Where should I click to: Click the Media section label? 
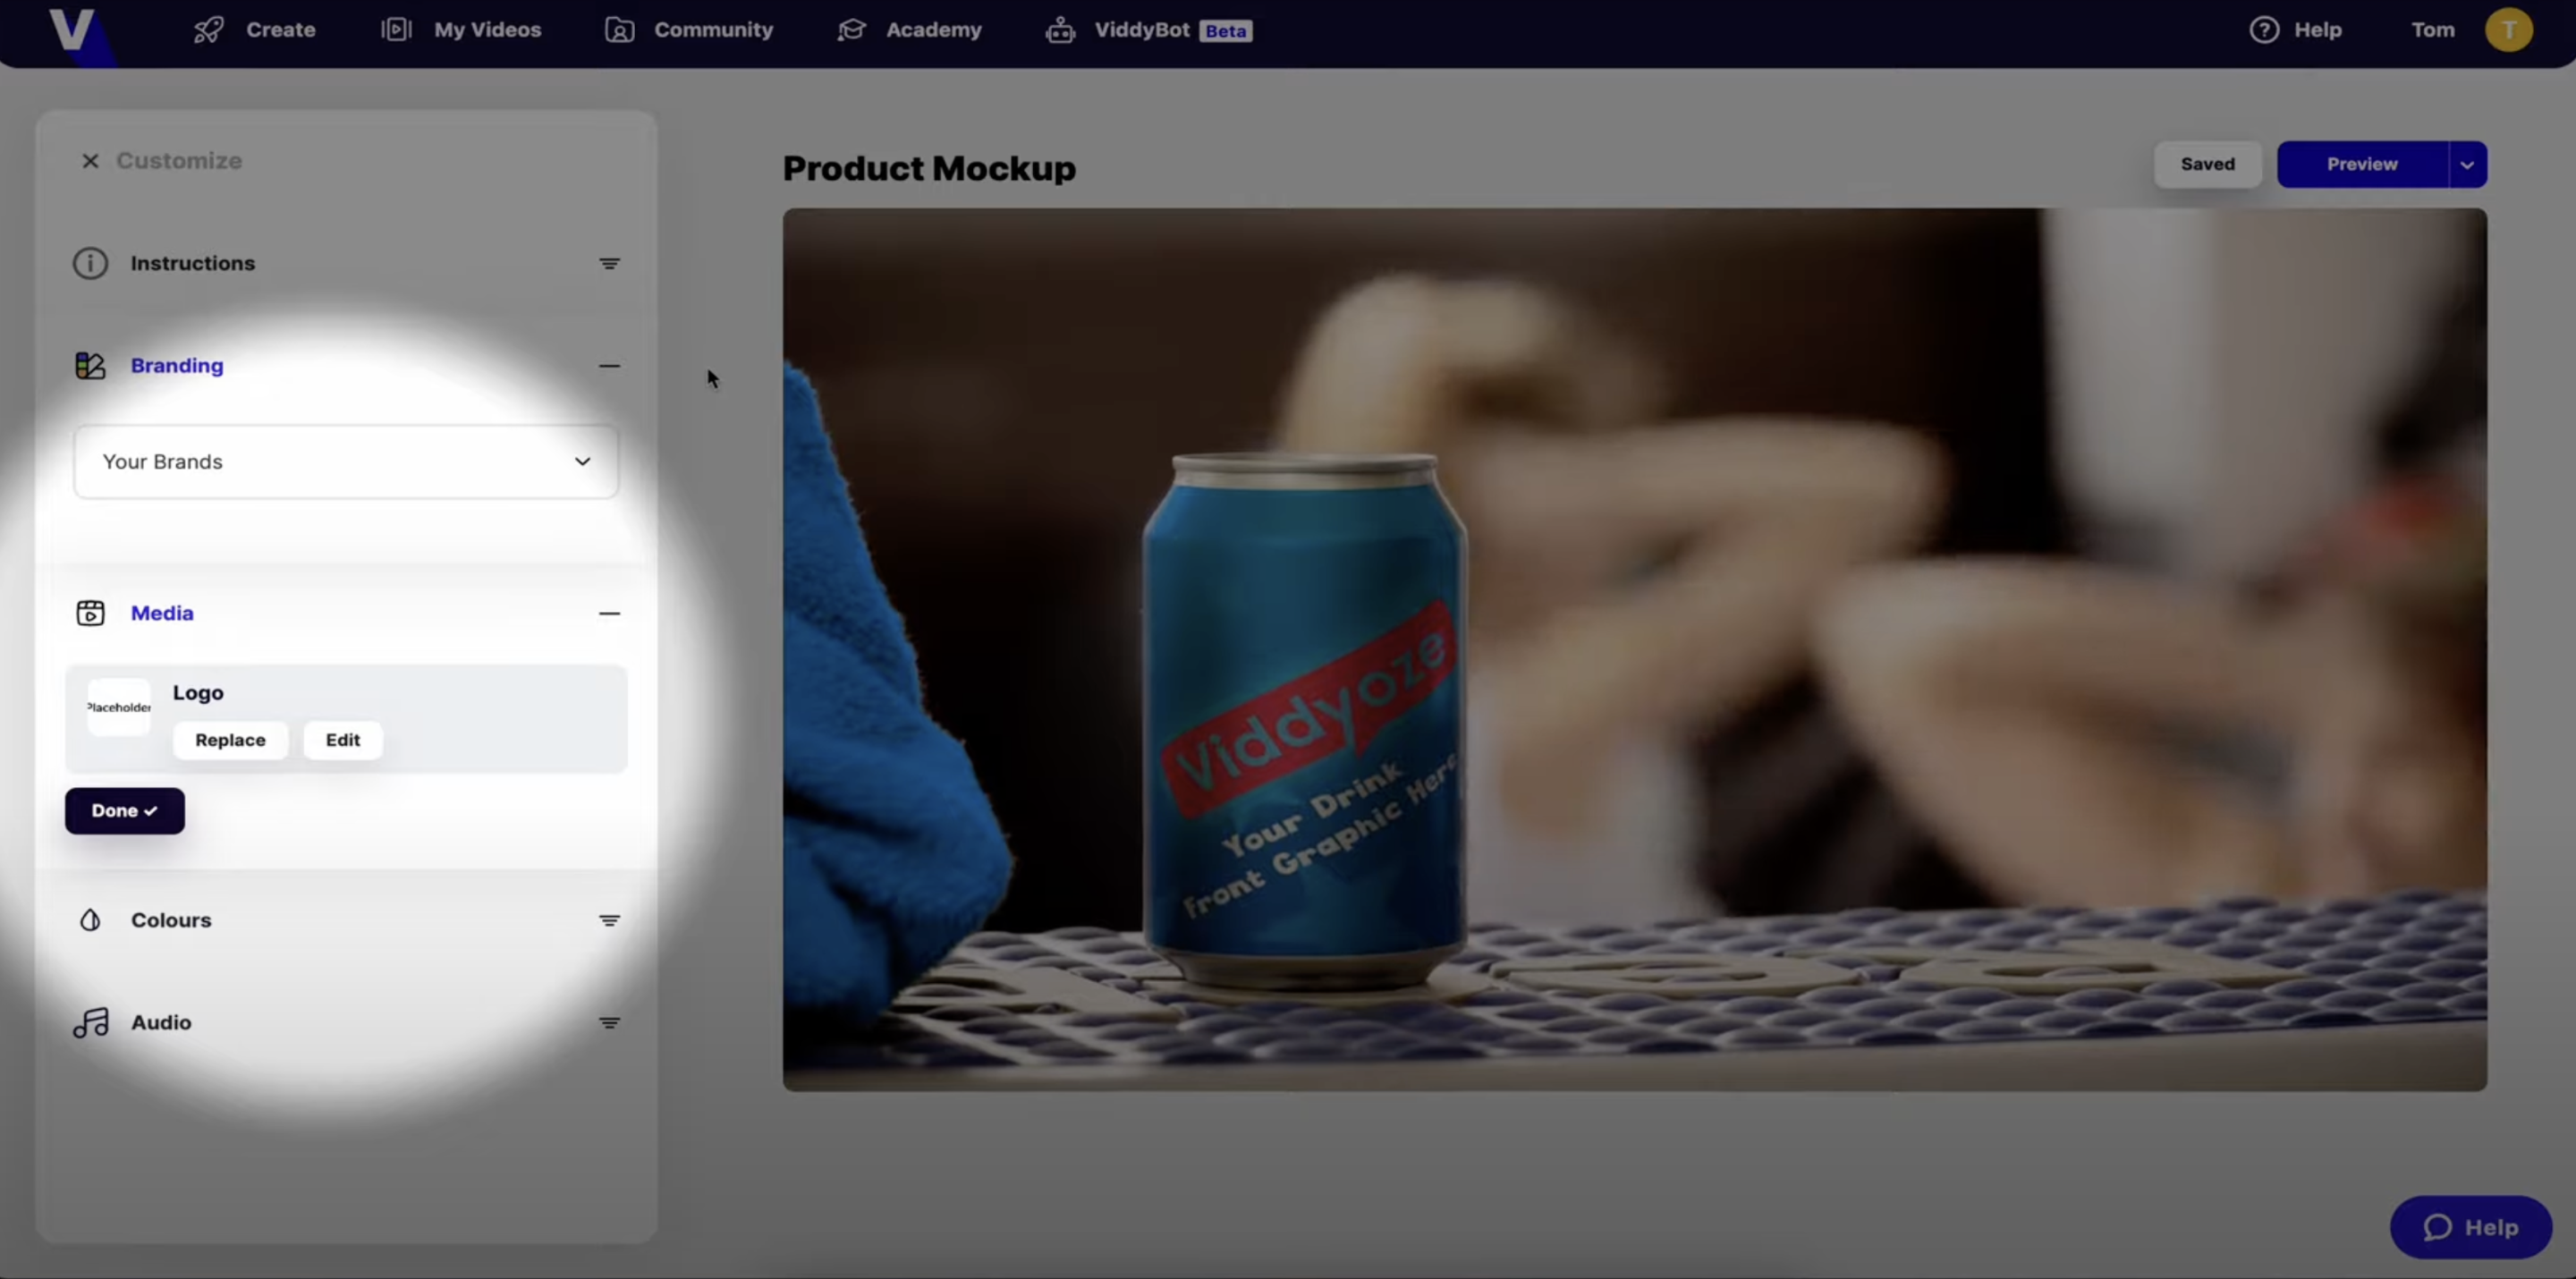[x=162, y=613]
